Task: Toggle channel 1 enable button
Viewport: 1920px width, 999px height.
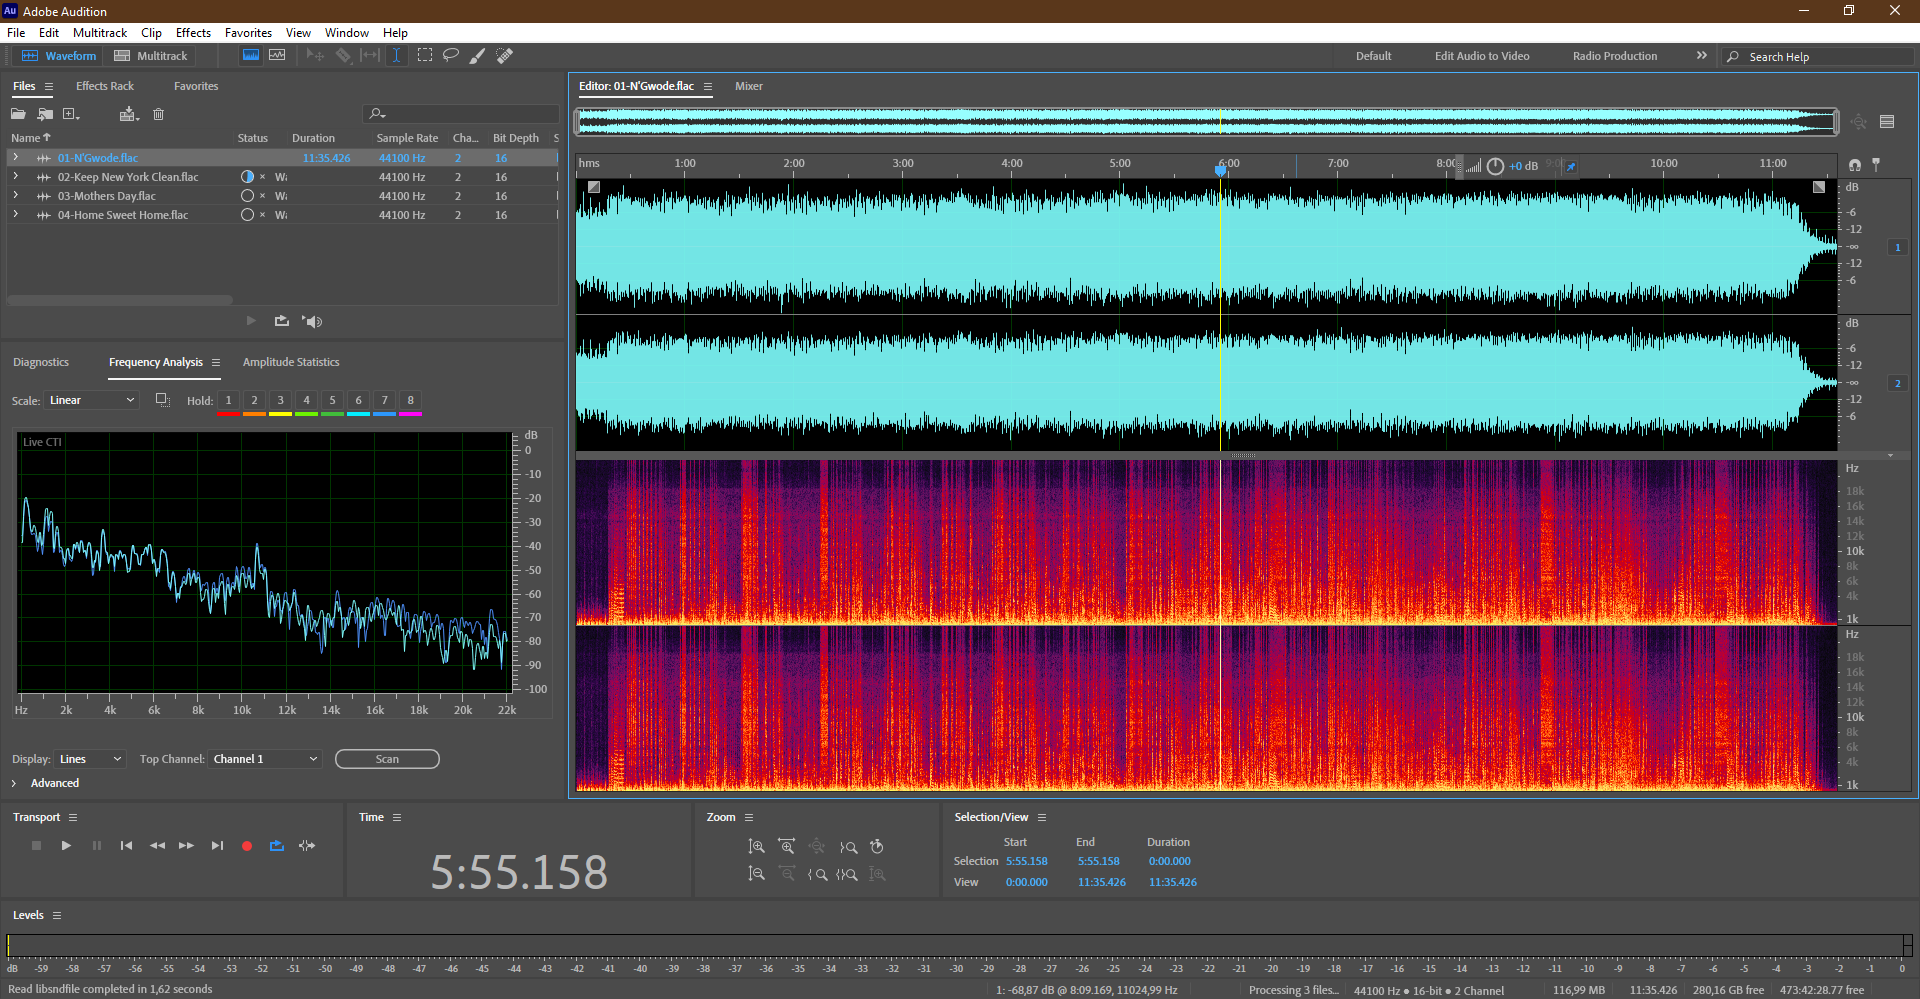Action: pyautogui.click(x=1897, y=247)
